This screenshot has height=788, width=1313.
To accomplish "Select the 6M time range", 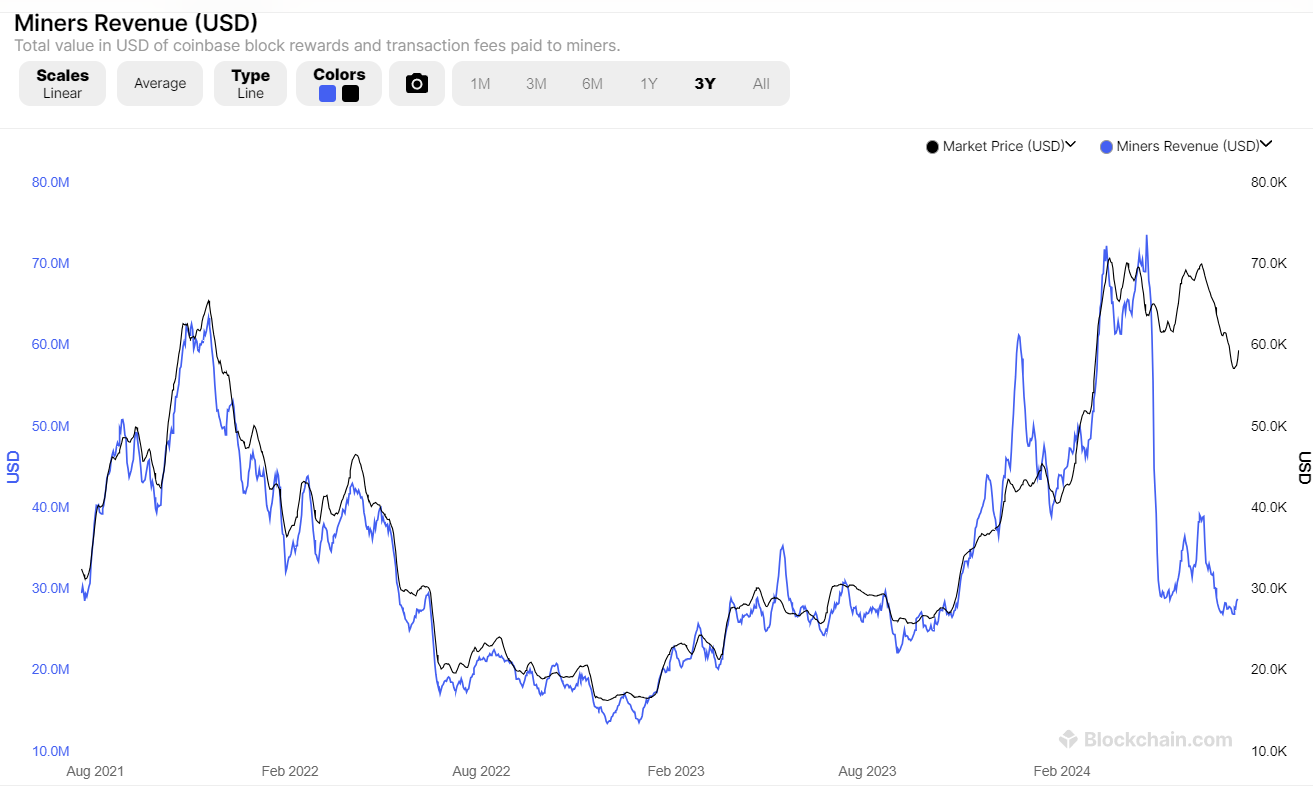I will pos(592,83).
